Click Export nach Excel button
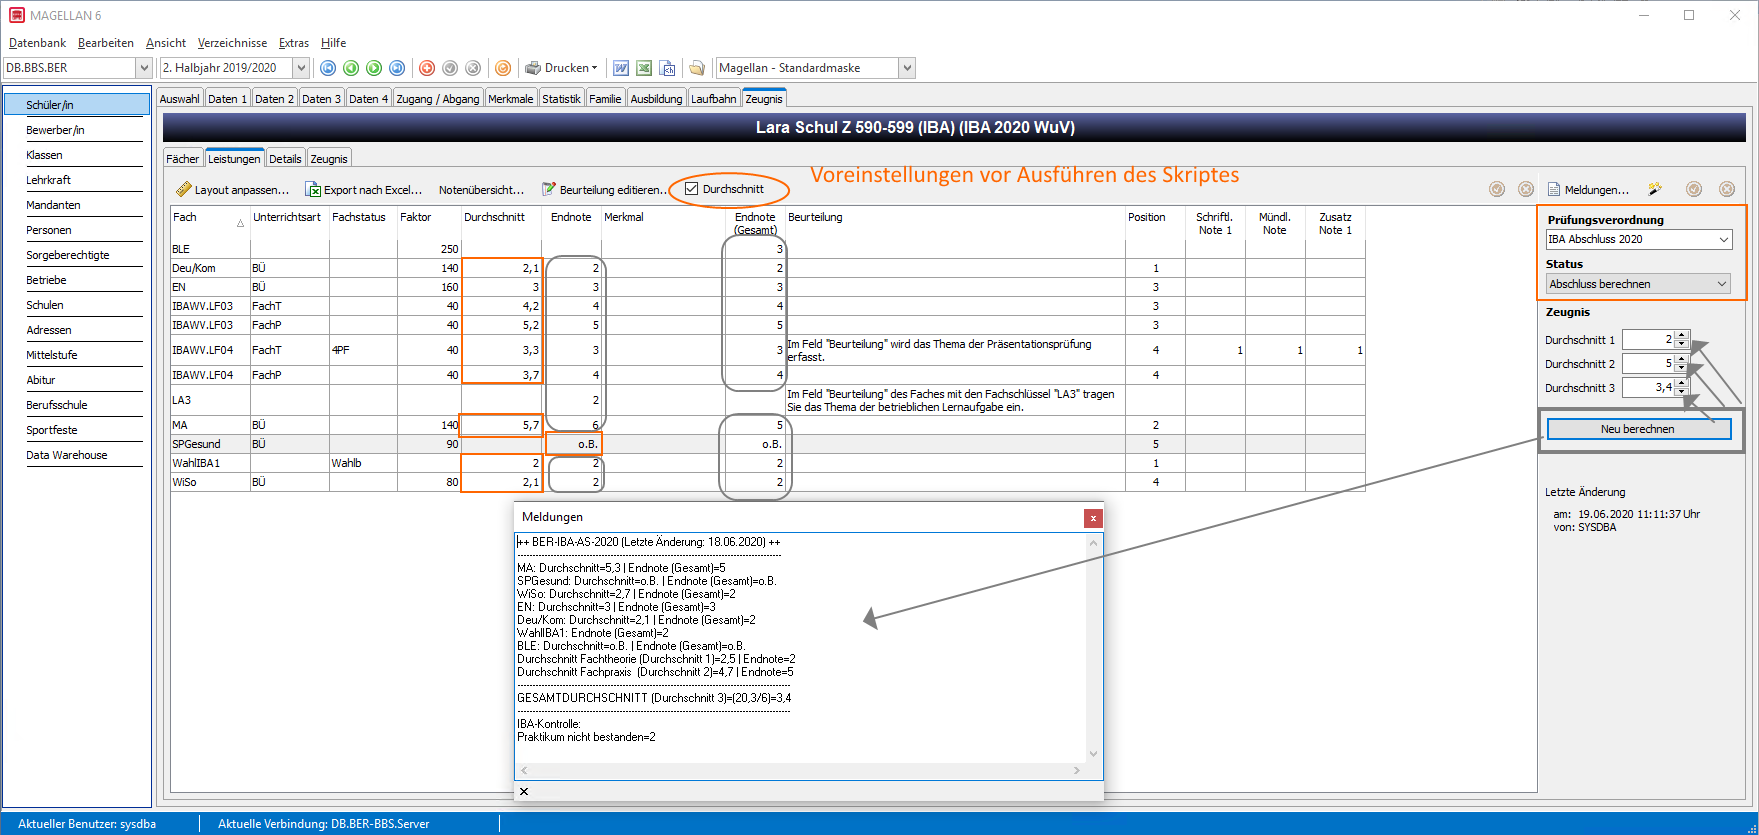The image size is (1759, 835). pos(364,190)
